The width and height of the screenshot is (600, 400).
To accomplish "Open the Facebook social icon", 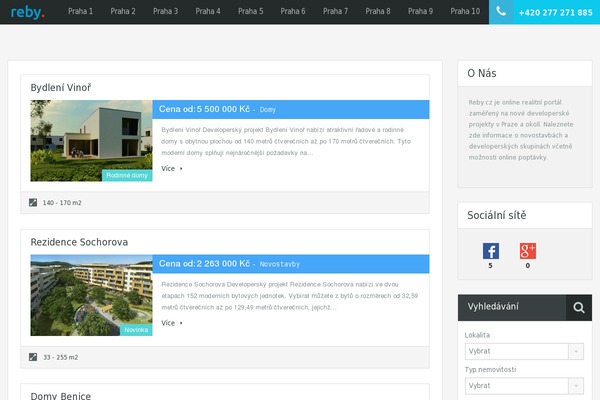I will coord(491,251).
